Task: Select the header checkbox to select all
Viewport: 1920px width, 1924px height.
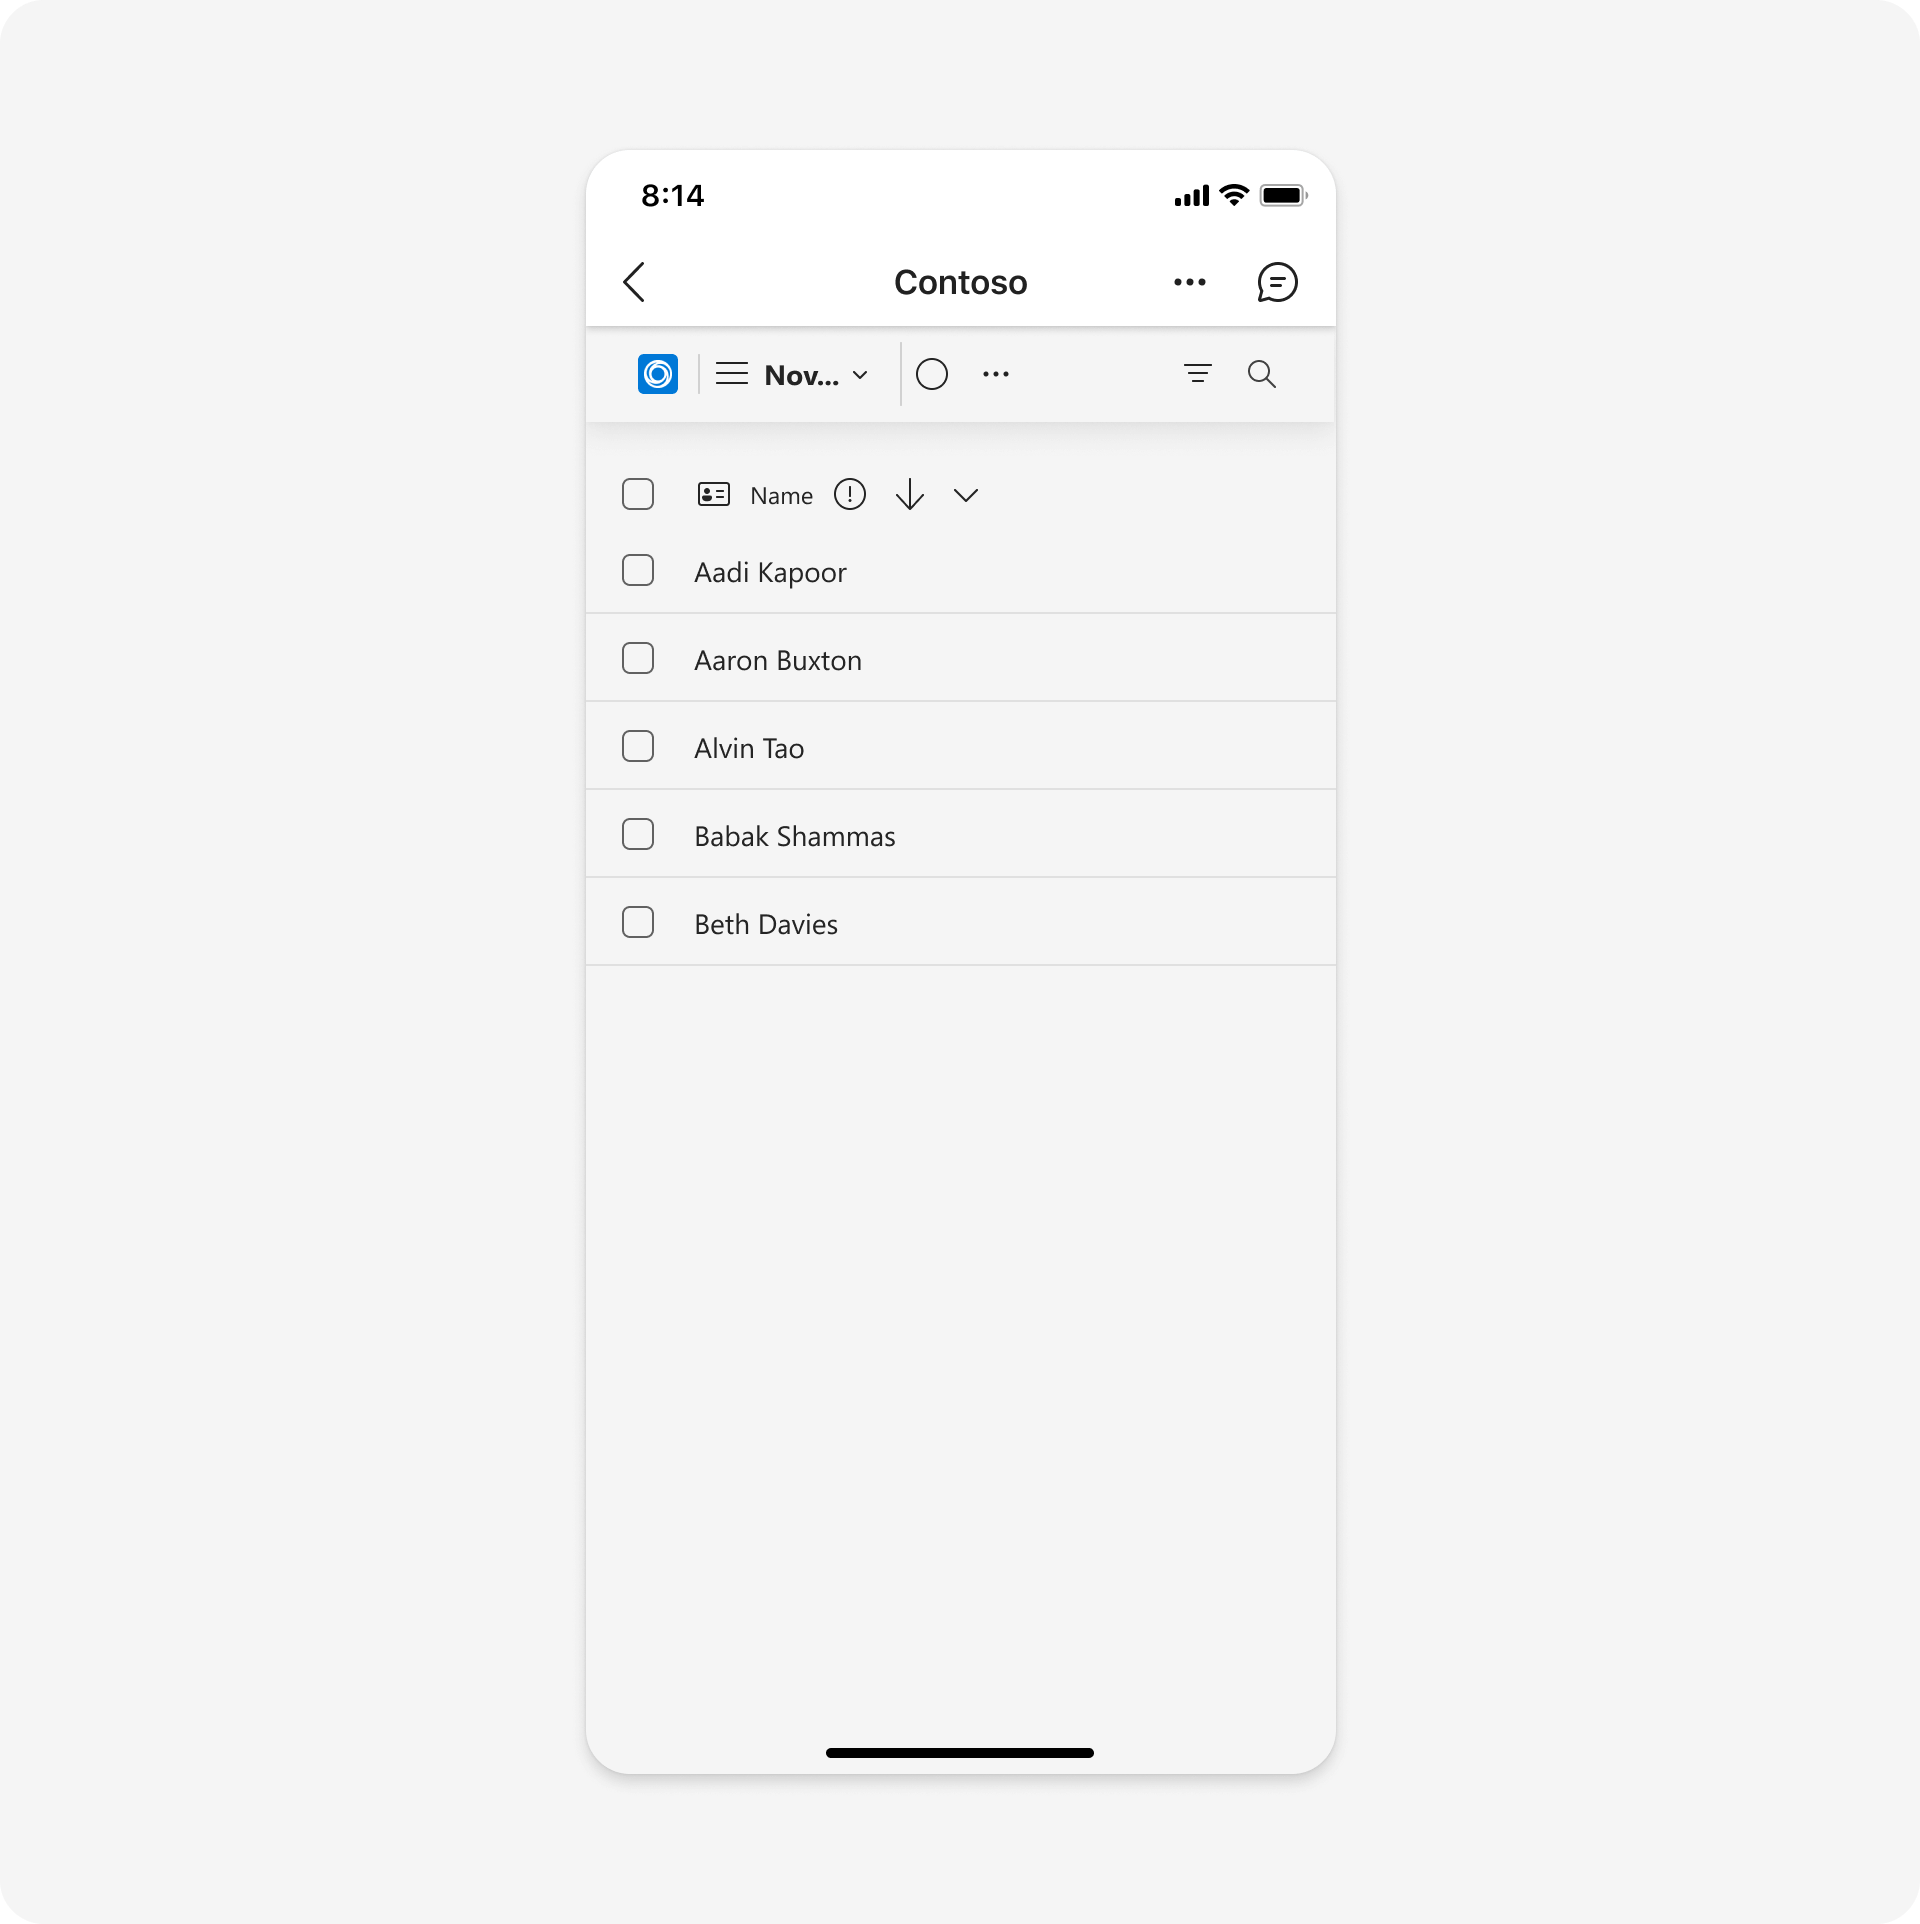Action: (638, 494)
